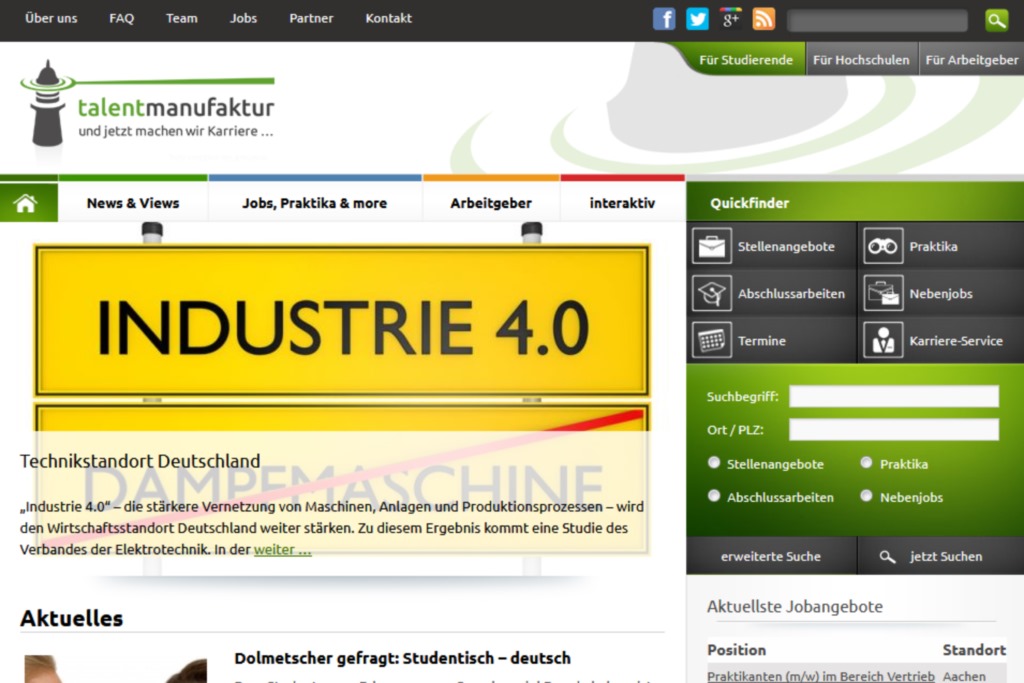1024x683 pixels.
Task: Choose the Nebenjobs radio option
Action: point(867,496)
